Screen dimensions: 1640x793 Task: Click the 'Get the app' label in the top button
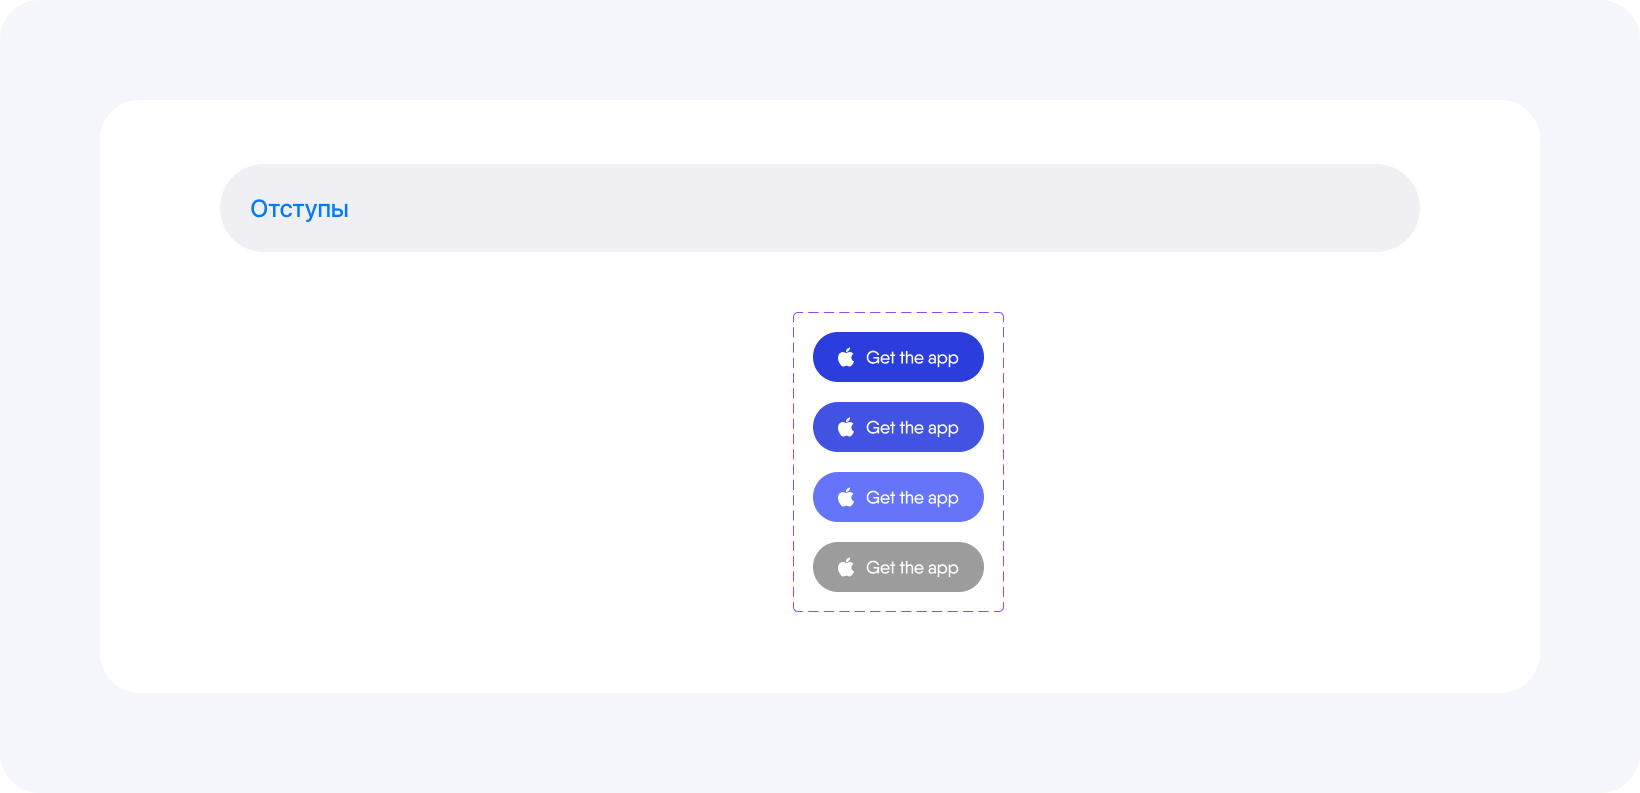tap(912, 358)
